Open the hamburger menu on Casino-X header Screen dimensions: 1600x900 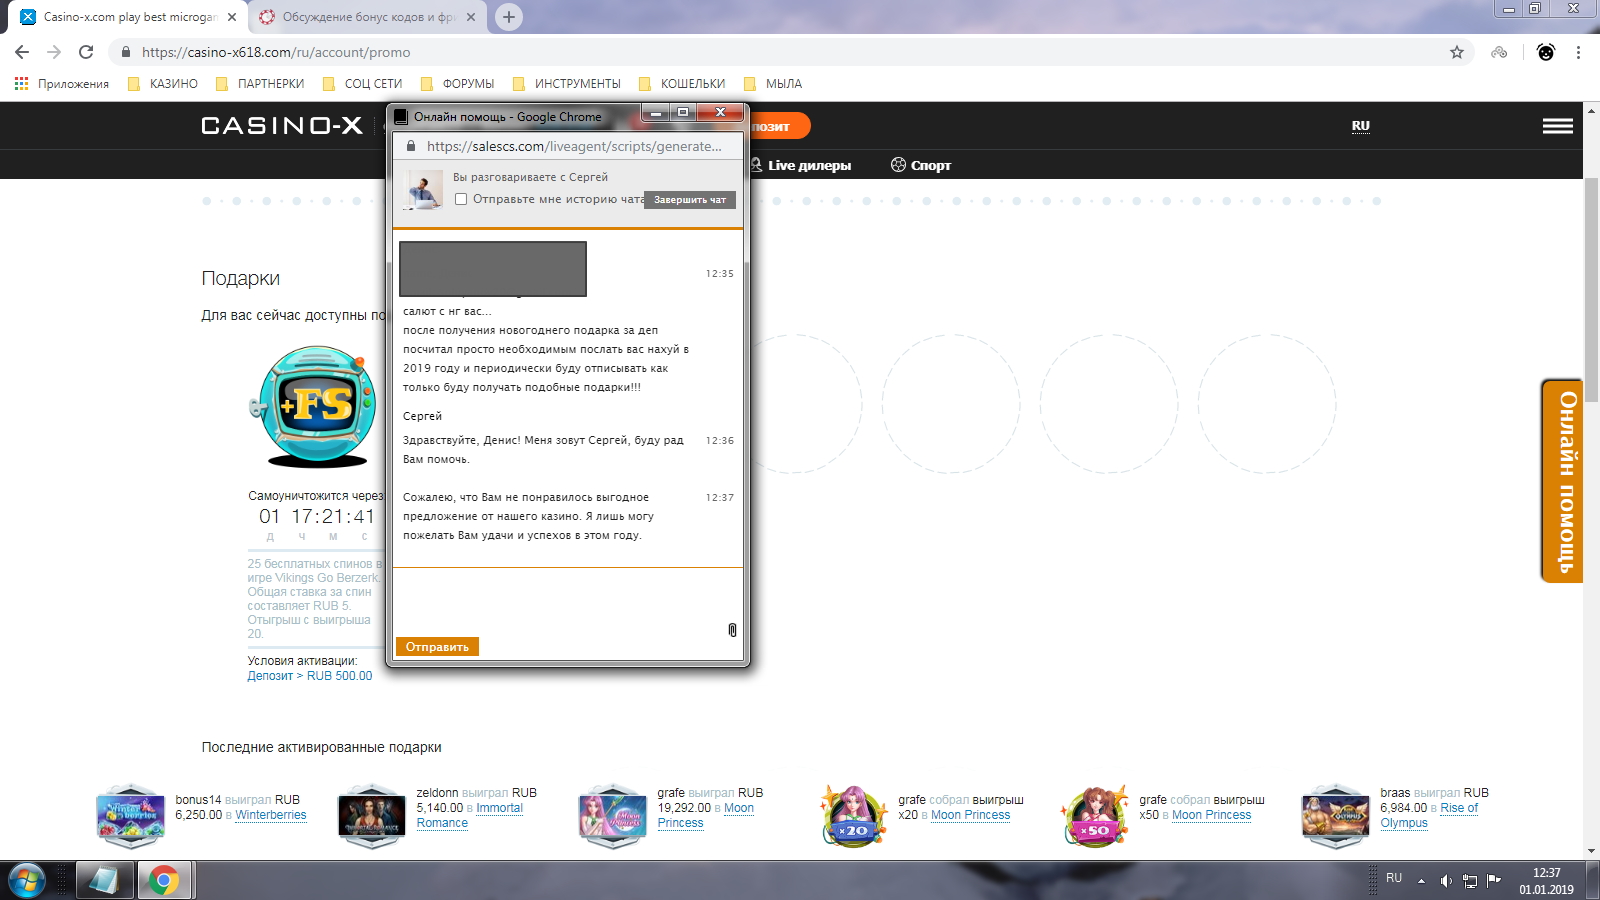(1557, 126)
